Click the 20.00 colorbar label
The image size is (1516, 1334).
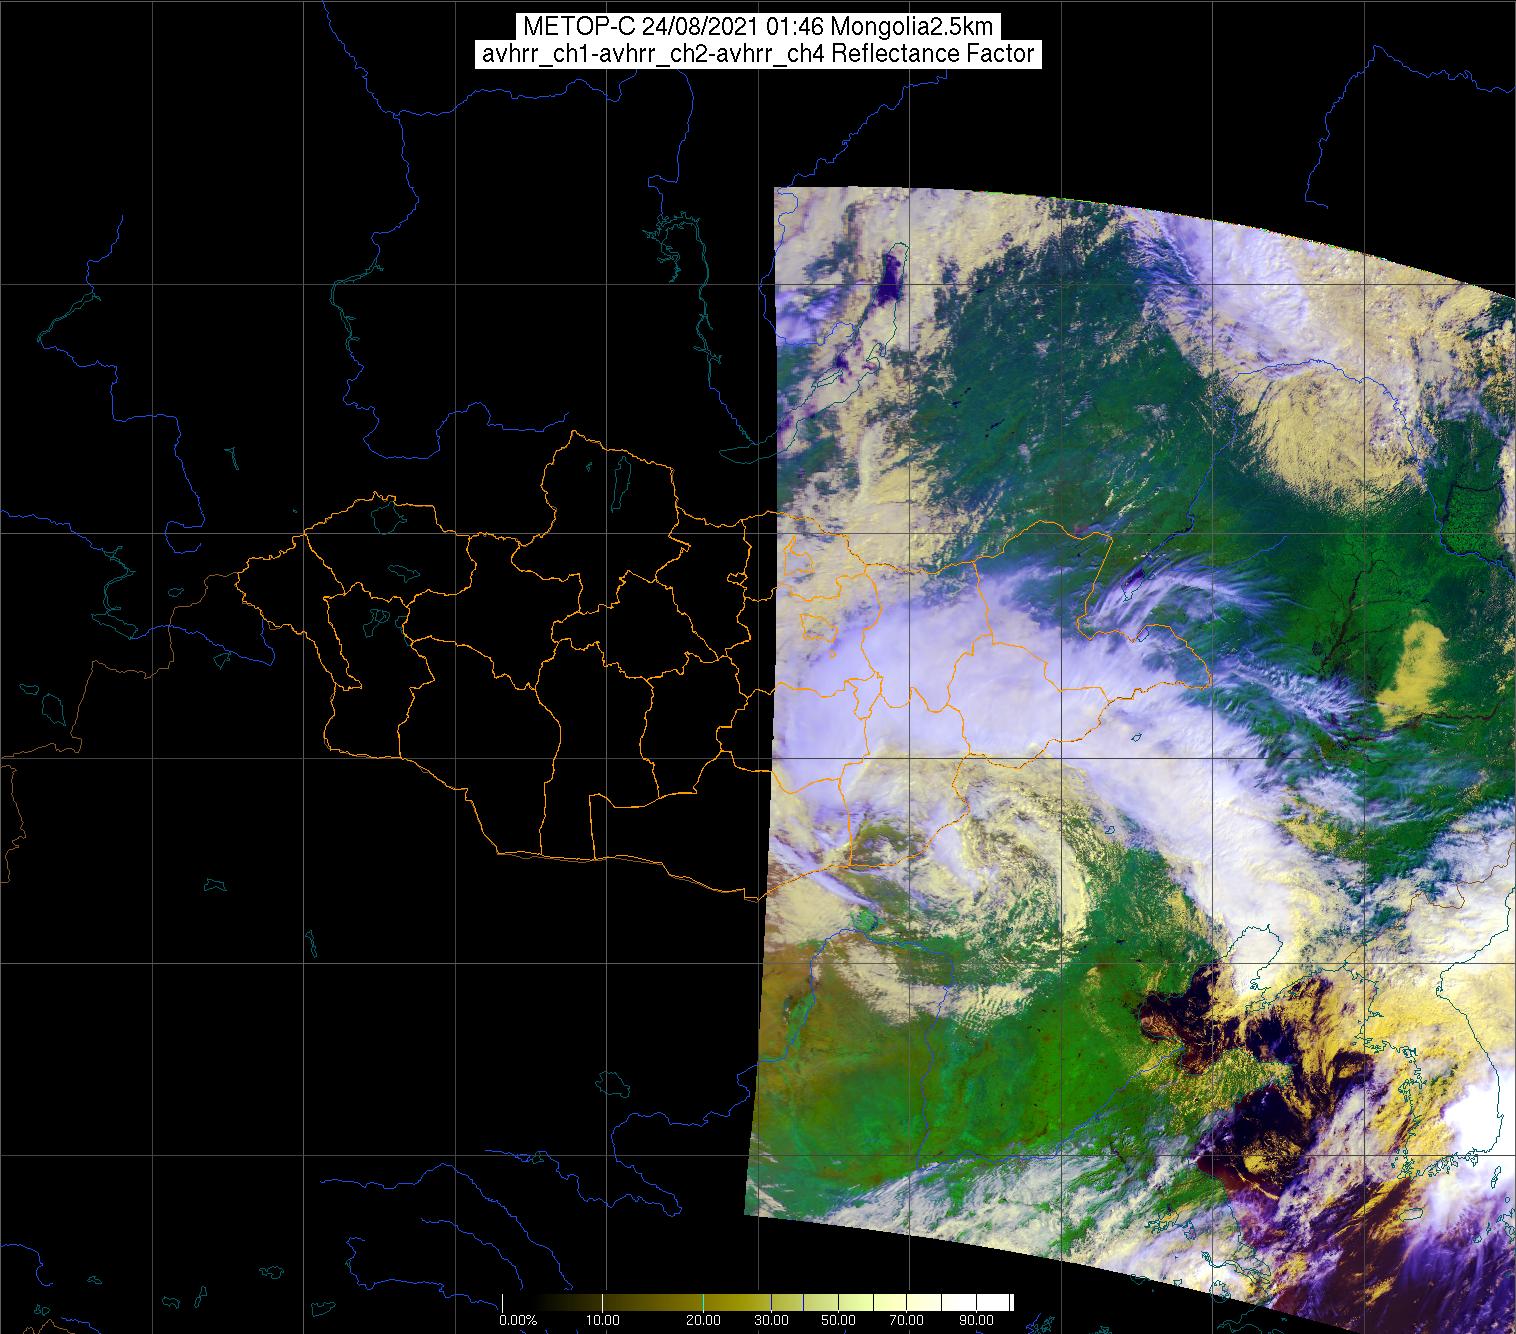pyautogui.click(x=703, y=1321)
